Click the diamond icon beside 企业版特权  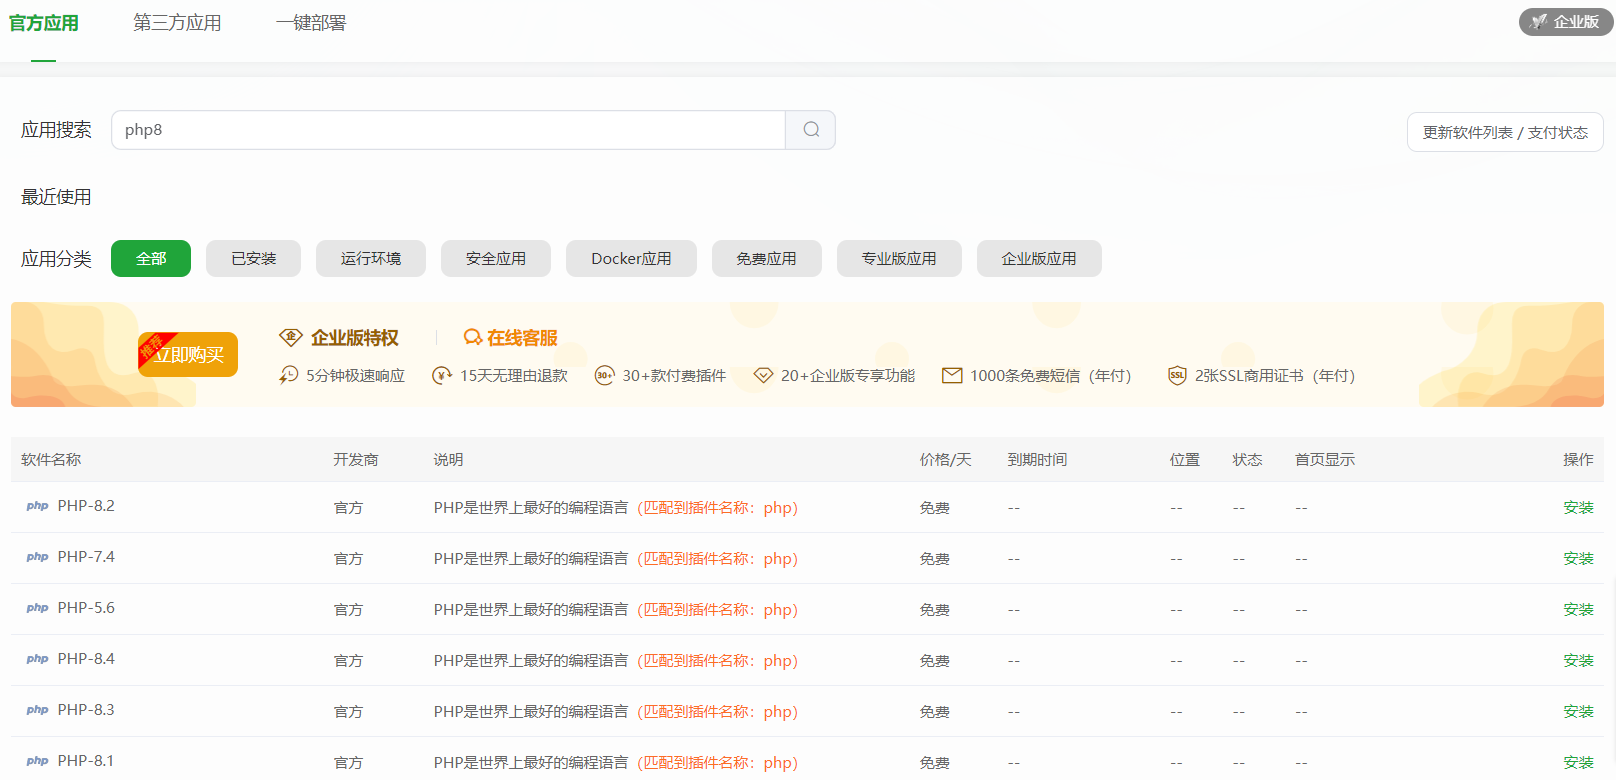click(291, 338)
